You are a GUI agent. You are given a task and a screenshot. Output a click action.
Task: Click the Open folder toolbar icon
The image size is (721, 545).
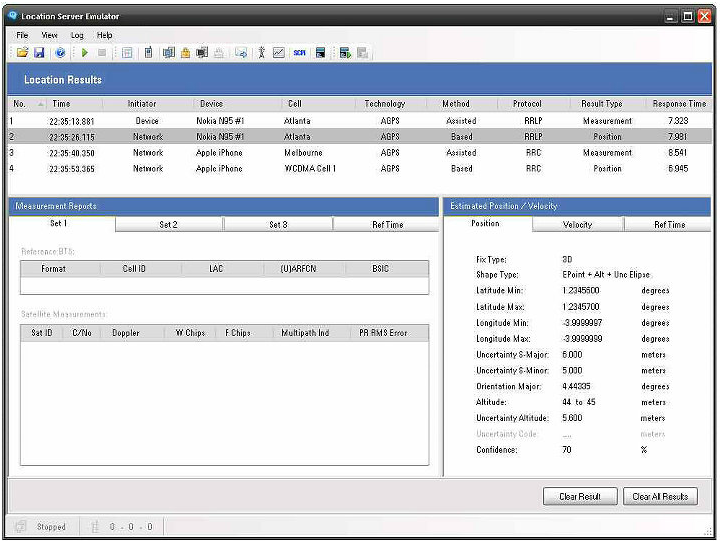pyautogui.click(x=22, y=52)
